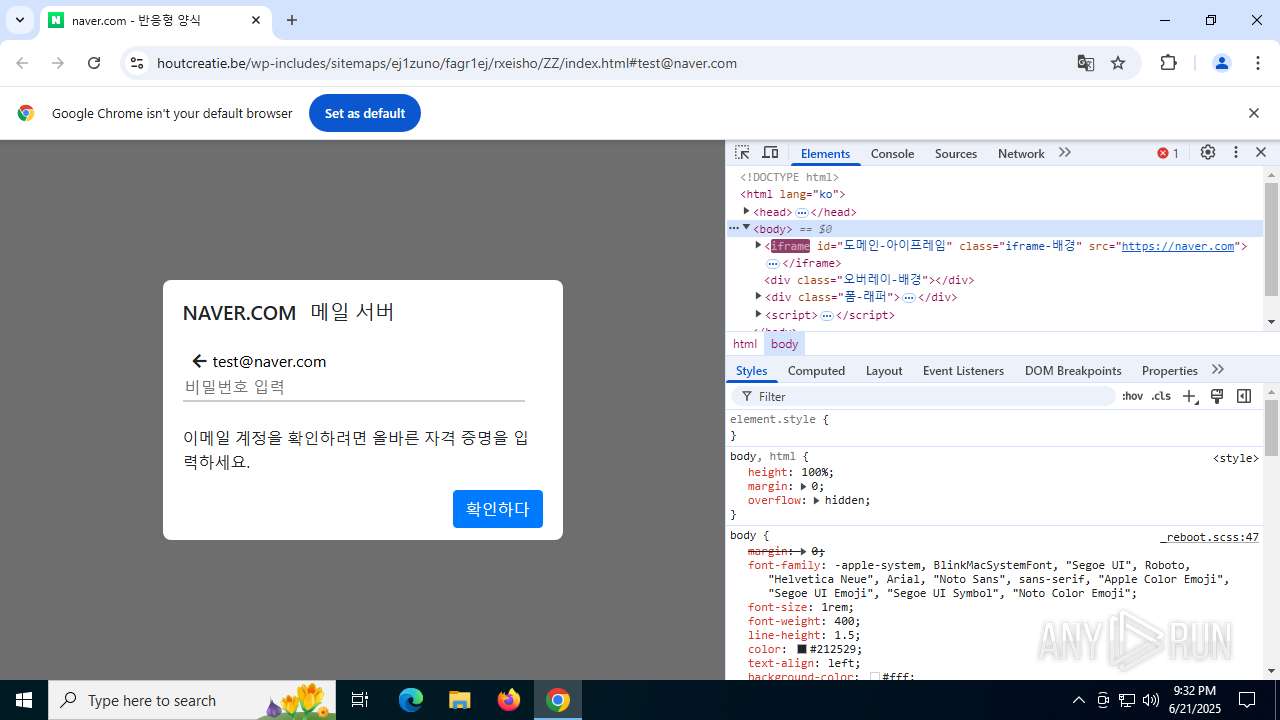1280x720 pixels.
Task: Close the naver.com browser tab
Action: tap(256, 20)
